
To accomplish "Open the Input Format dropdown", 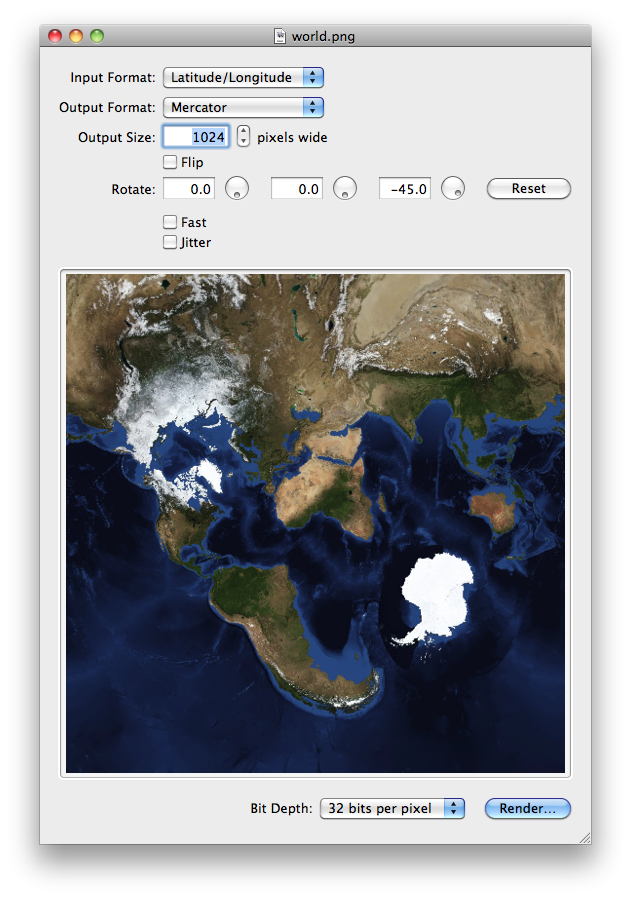I will (243, 78).
